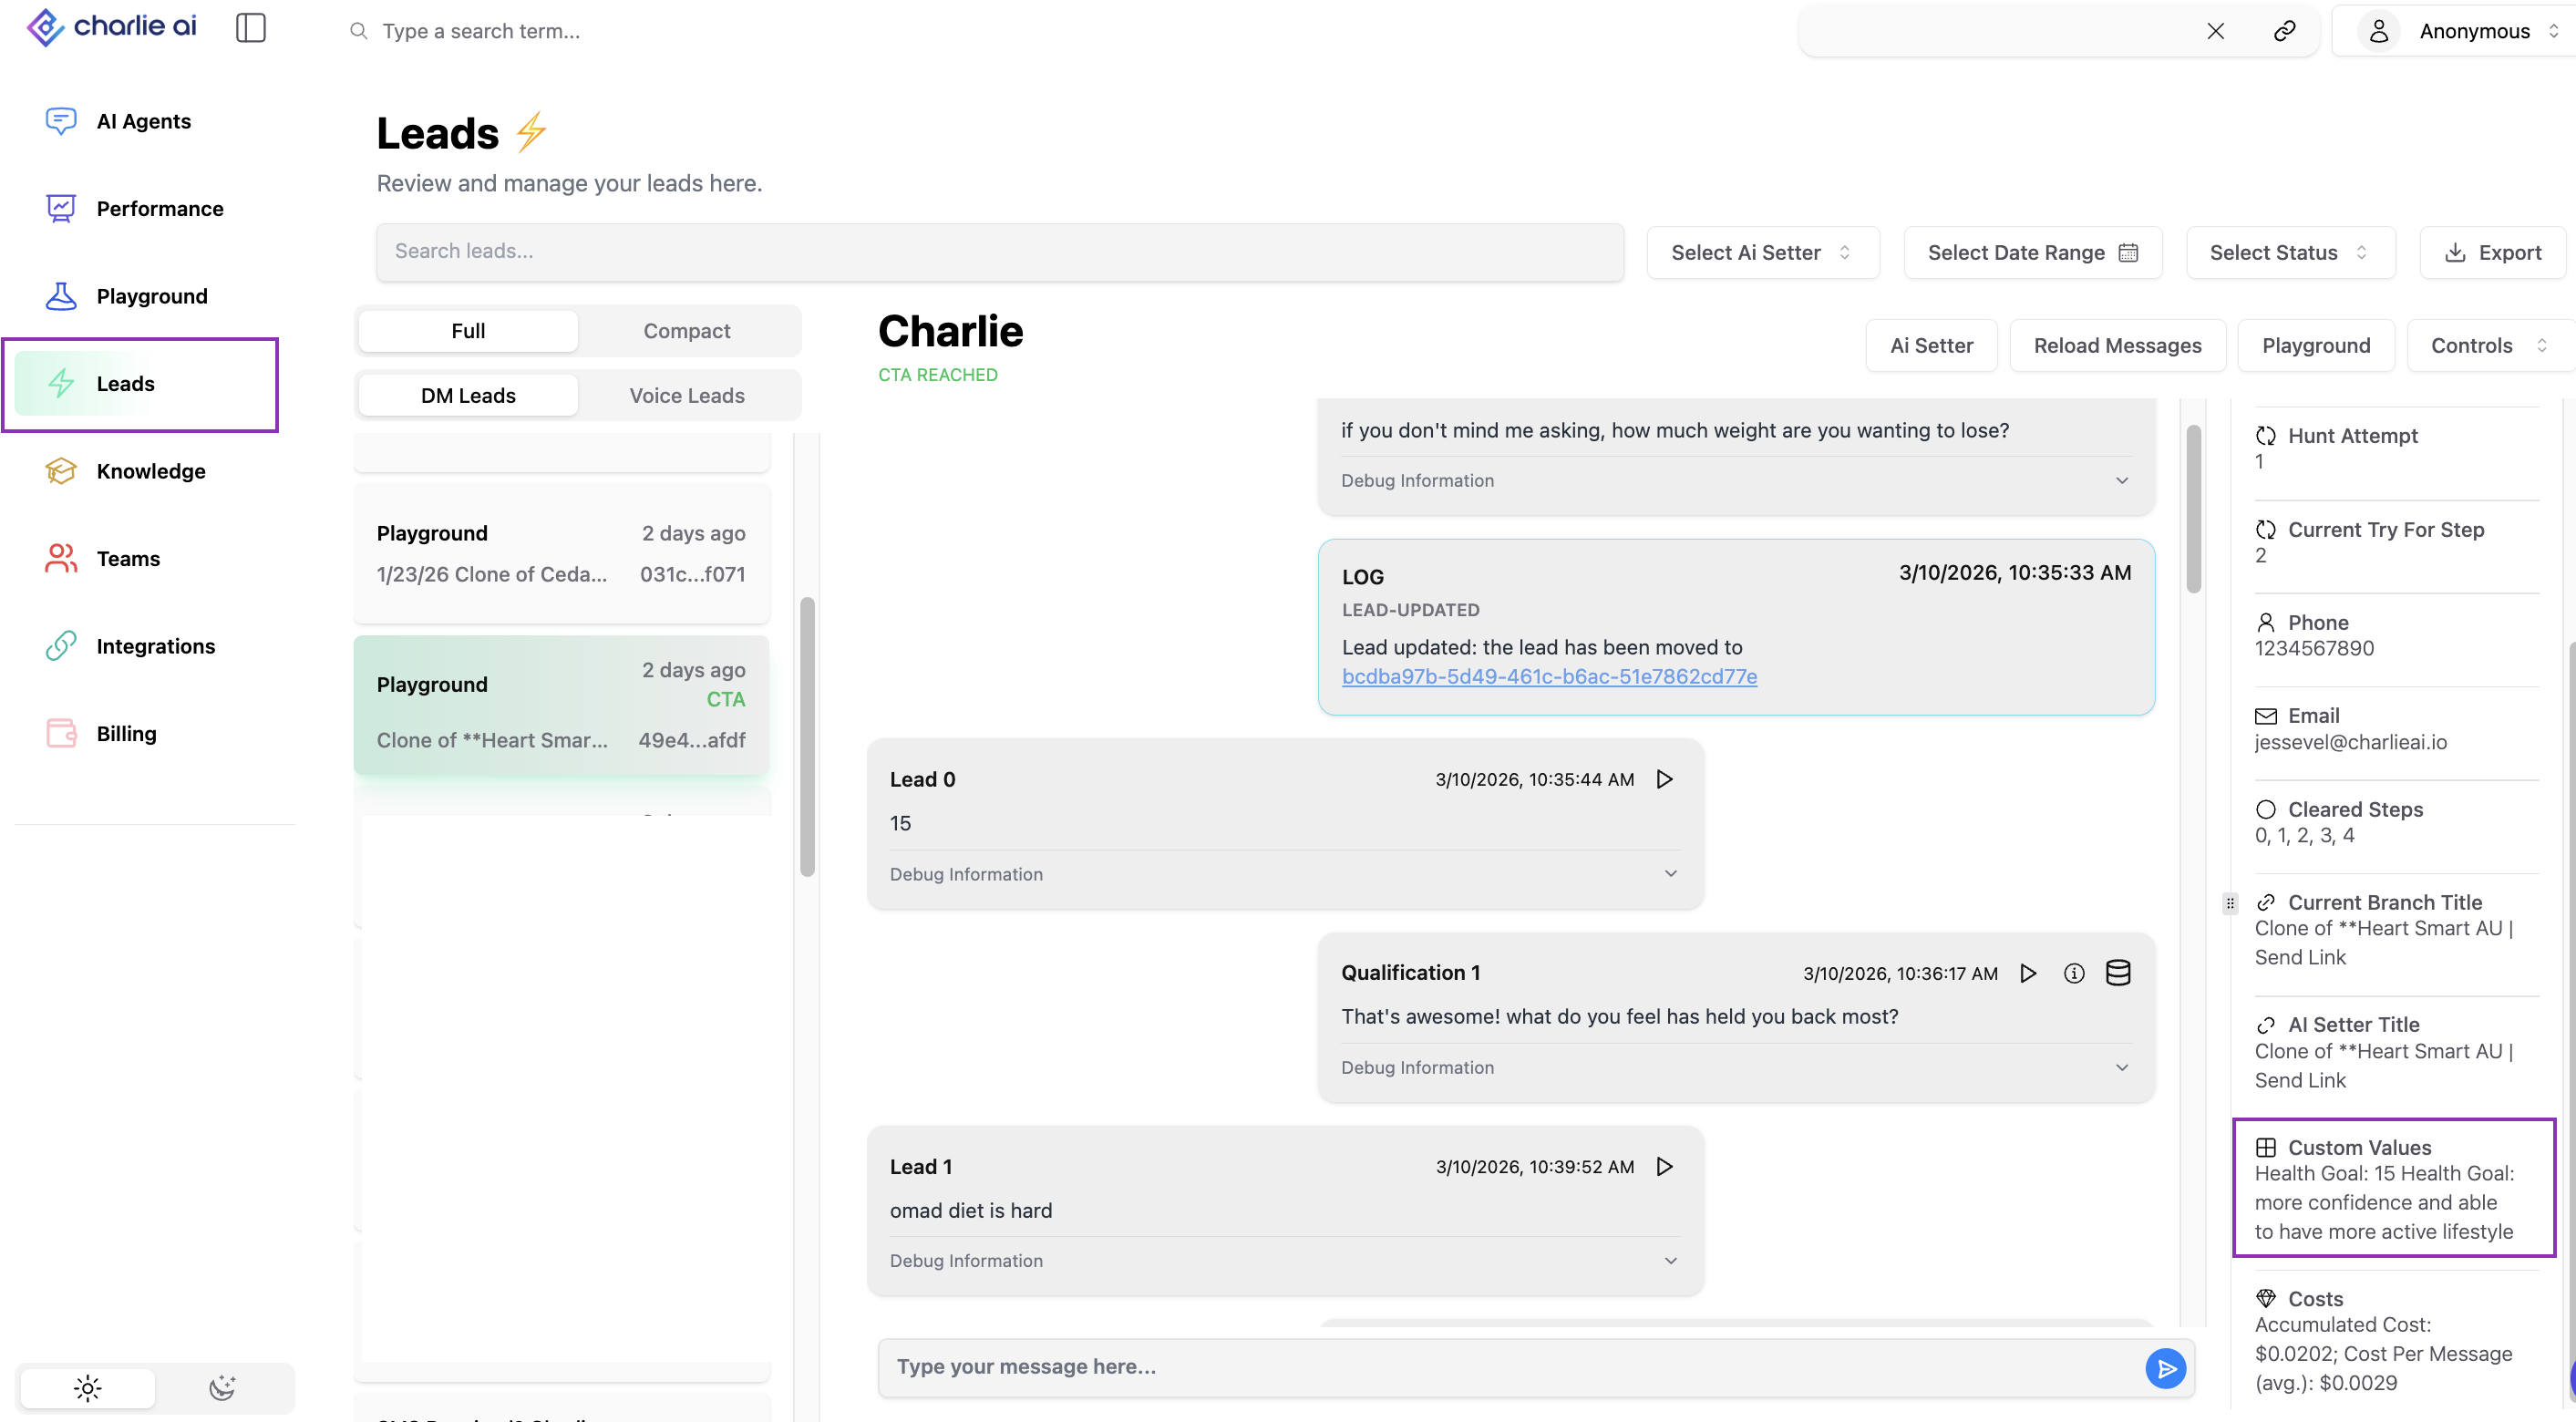Click the drag handle beside the details panel
The height and width of the screenshot is (1422, 2576).
2229,903
